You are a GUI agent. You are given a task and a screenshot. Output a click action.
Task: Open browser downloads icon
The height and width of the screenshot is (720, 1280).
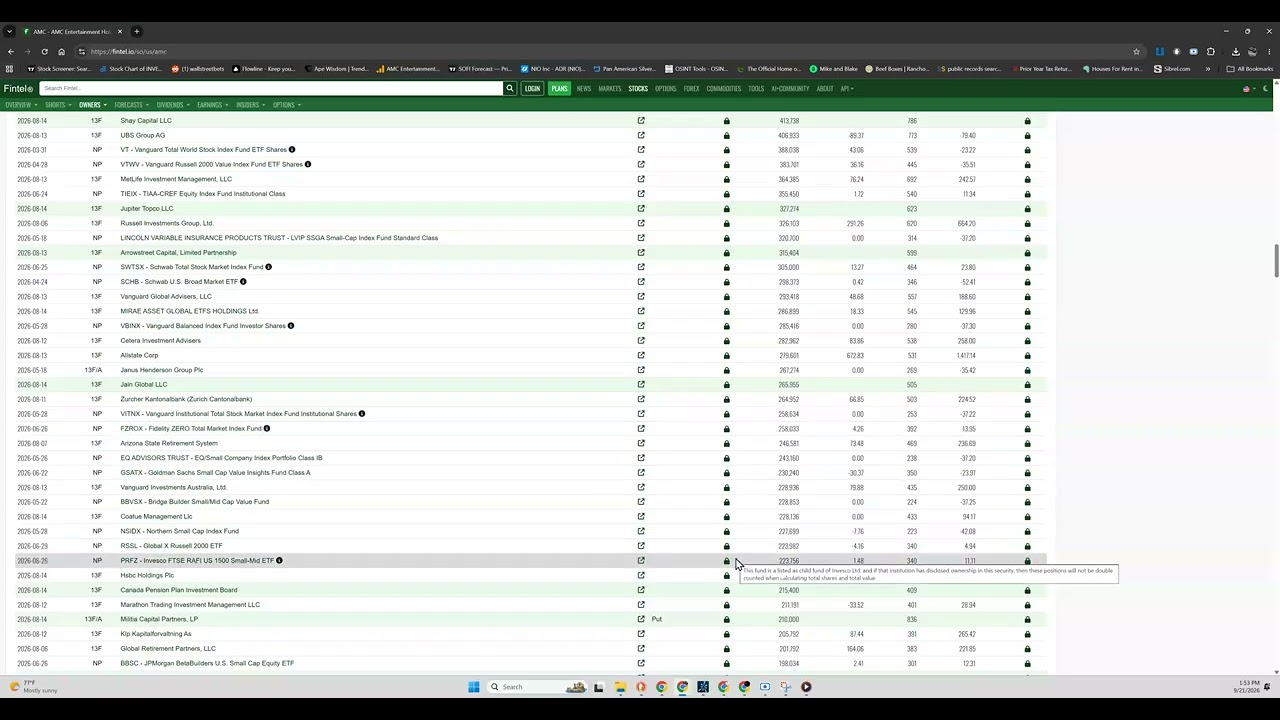click(x=1236, y=51)
